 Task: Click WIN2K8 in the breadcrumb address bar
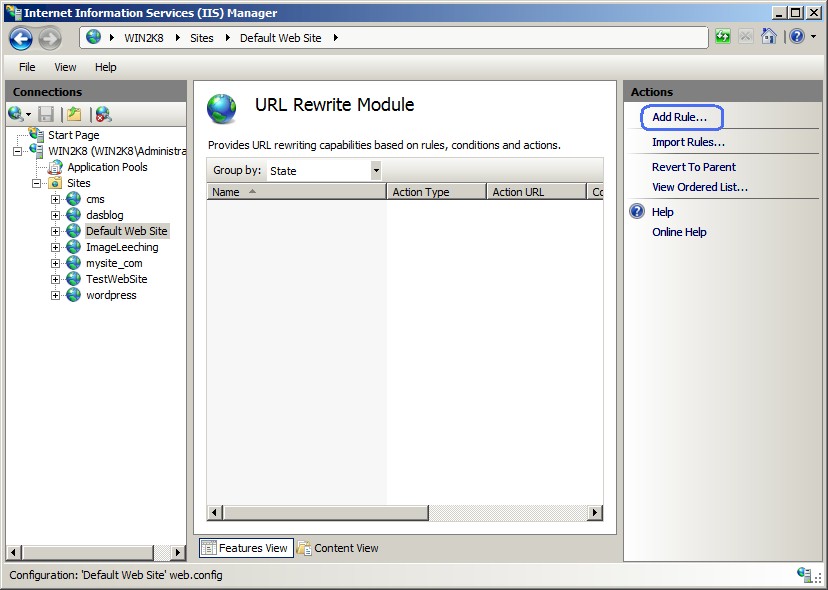pyautogui.click(x=144, y=38)
